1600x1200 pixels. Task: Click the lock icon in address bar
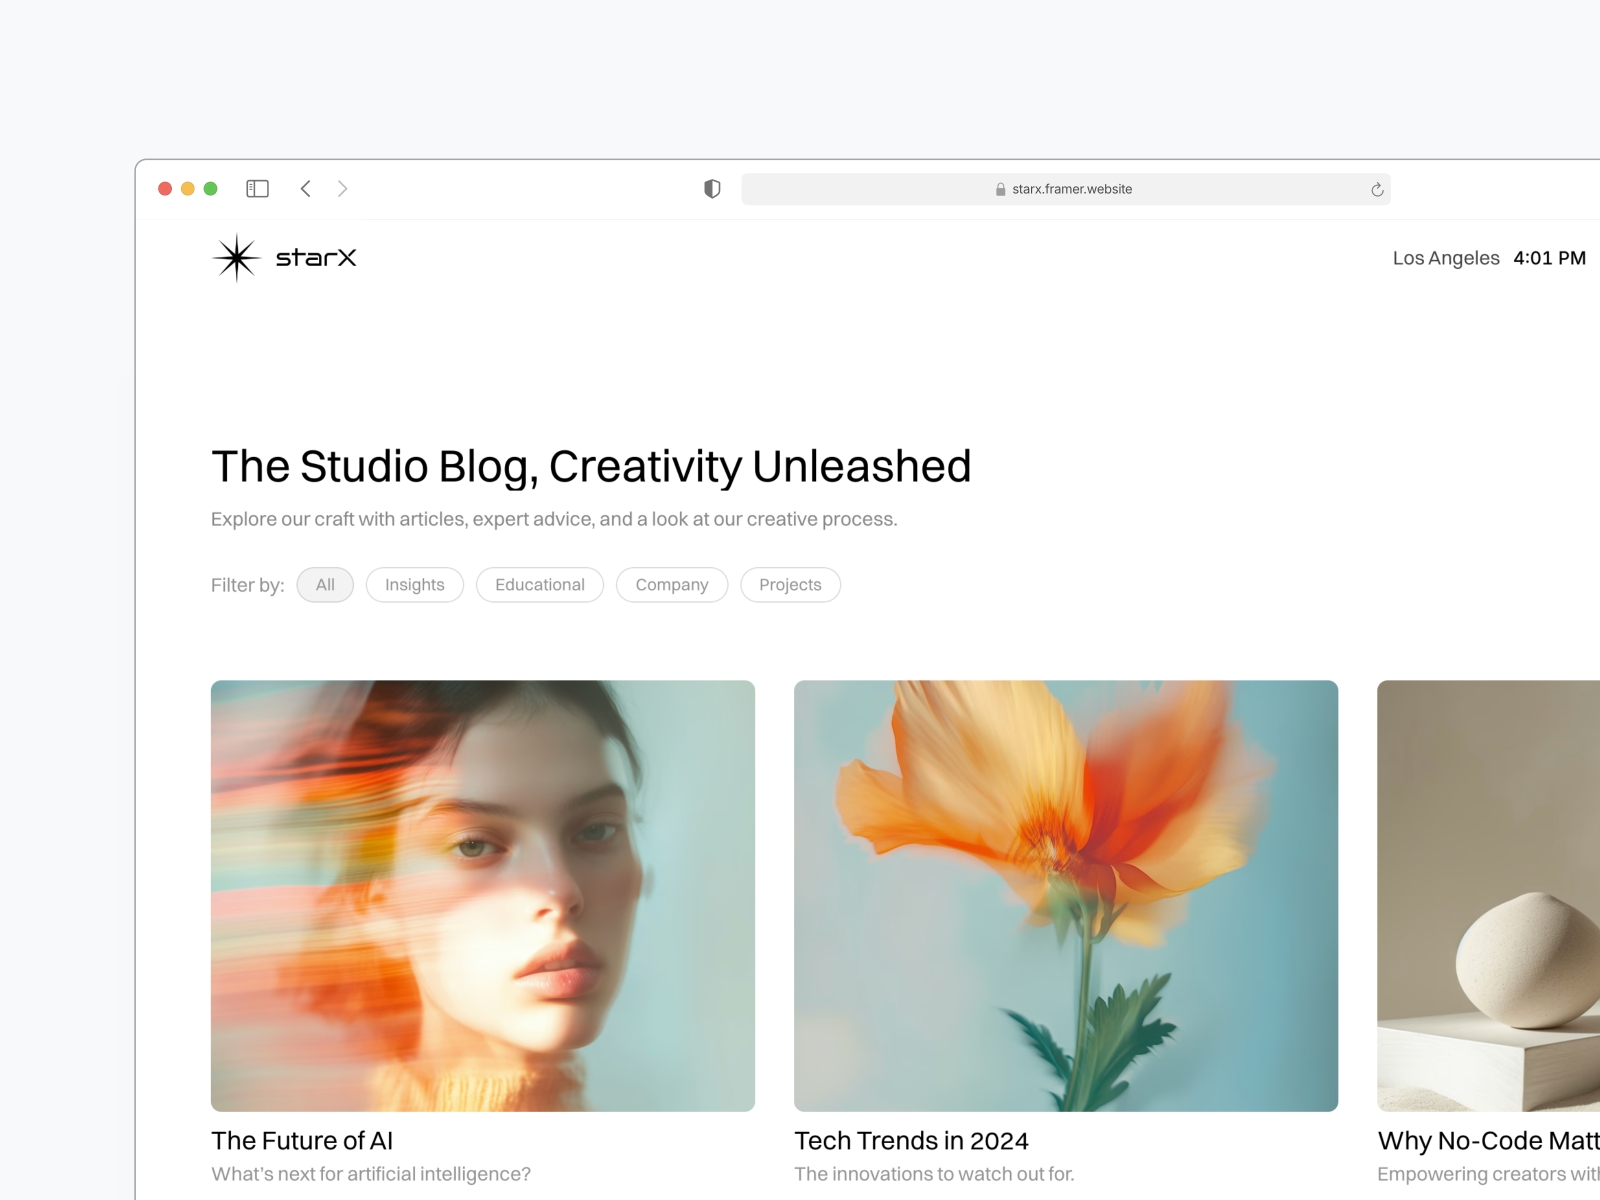point(1000,190)
